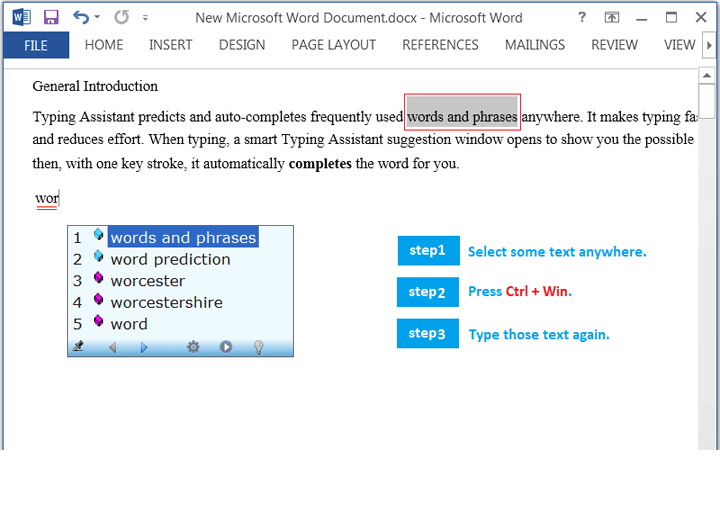Screen dimensions: 720x520
Task: Switch to the DESIGN tab
Action: click(x=242, y=45)
